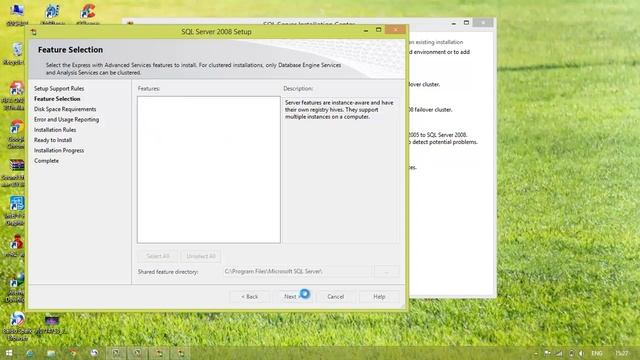Screen dimensions: 640x360
Task: Click the description text about server features
Action: [x=339, y=109]
